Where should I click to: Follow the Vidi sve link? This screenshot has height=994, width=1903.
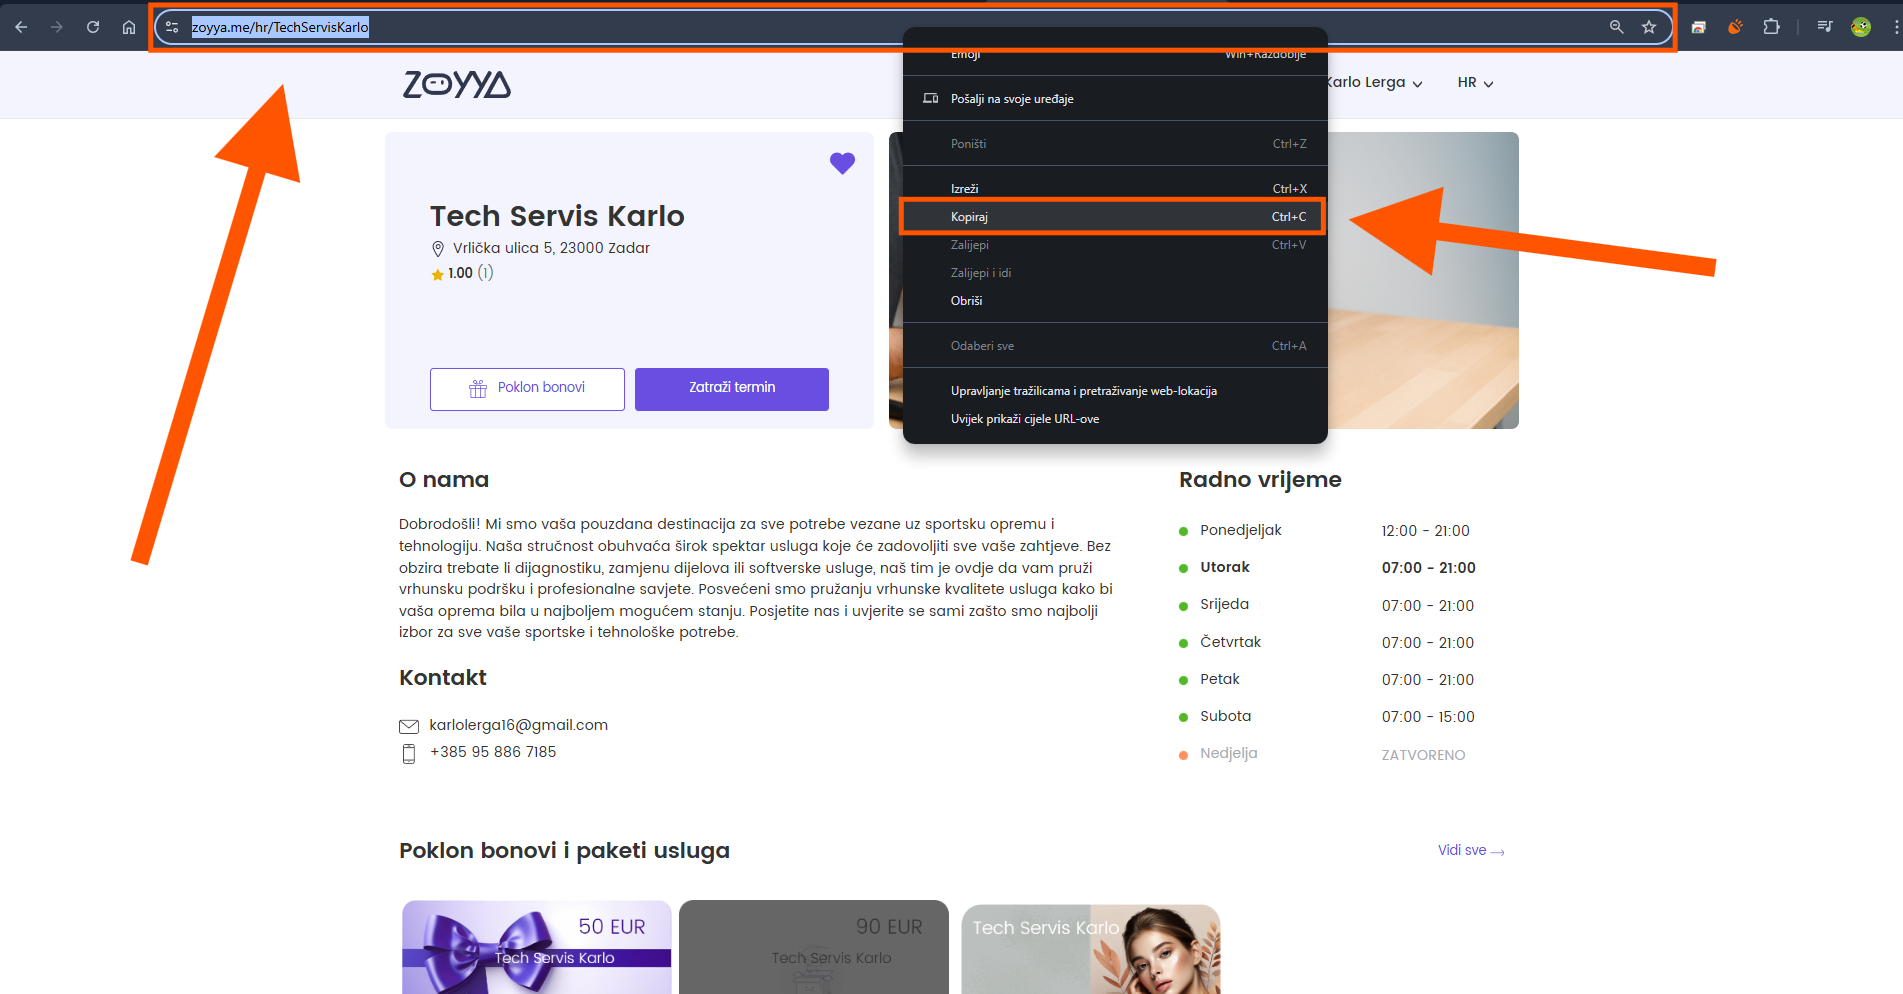coord(1470,851)
